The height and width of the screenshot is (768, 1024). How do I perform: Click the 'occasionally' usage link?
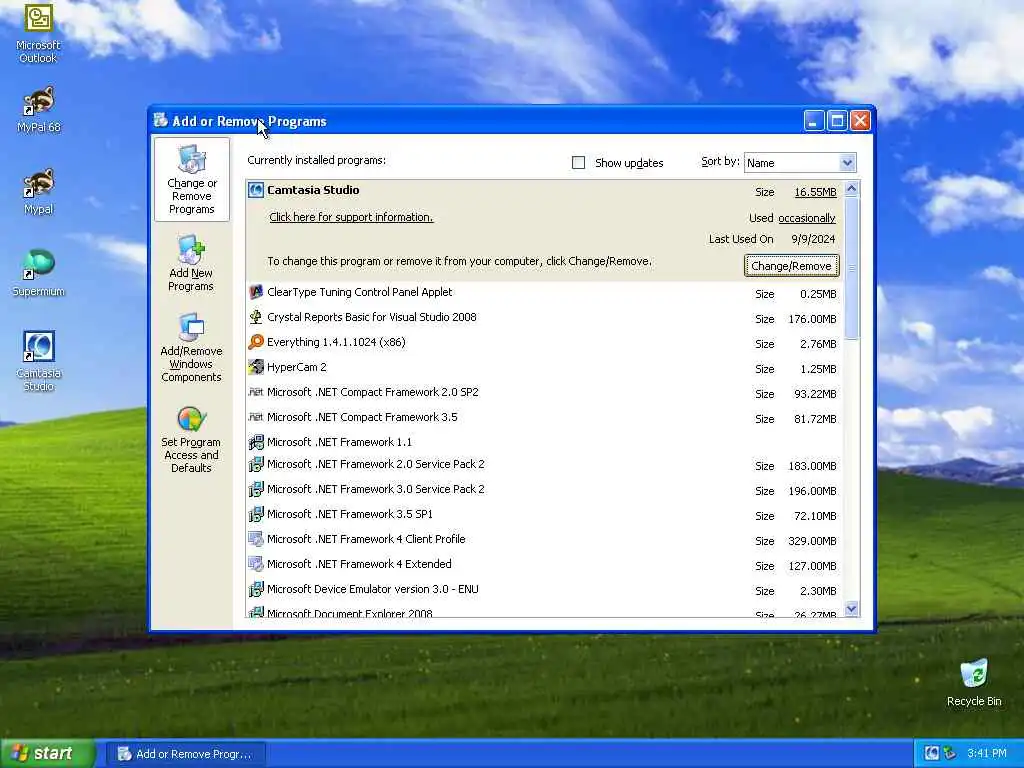point(807,218)
